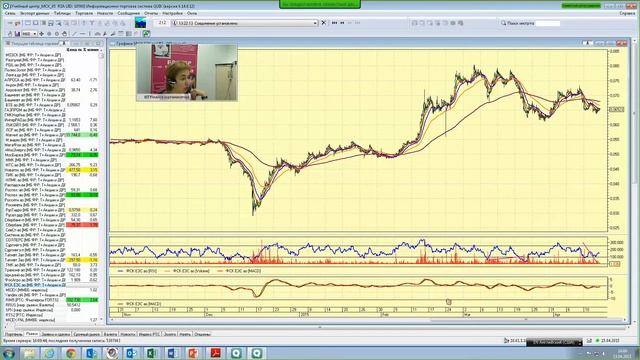Select the hand pan tool

tap(64, 34)
